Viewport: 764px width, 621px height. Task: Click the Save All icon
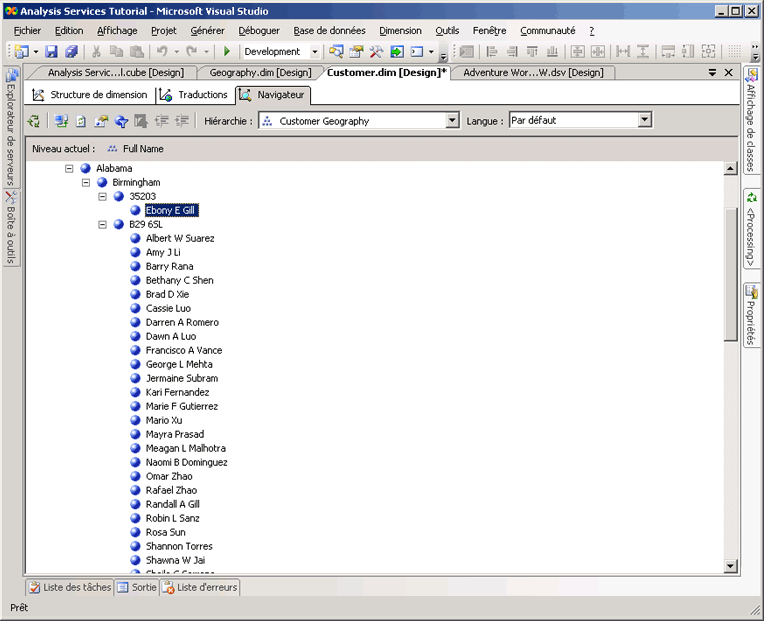pyautogui.click(x=72, y=52)
